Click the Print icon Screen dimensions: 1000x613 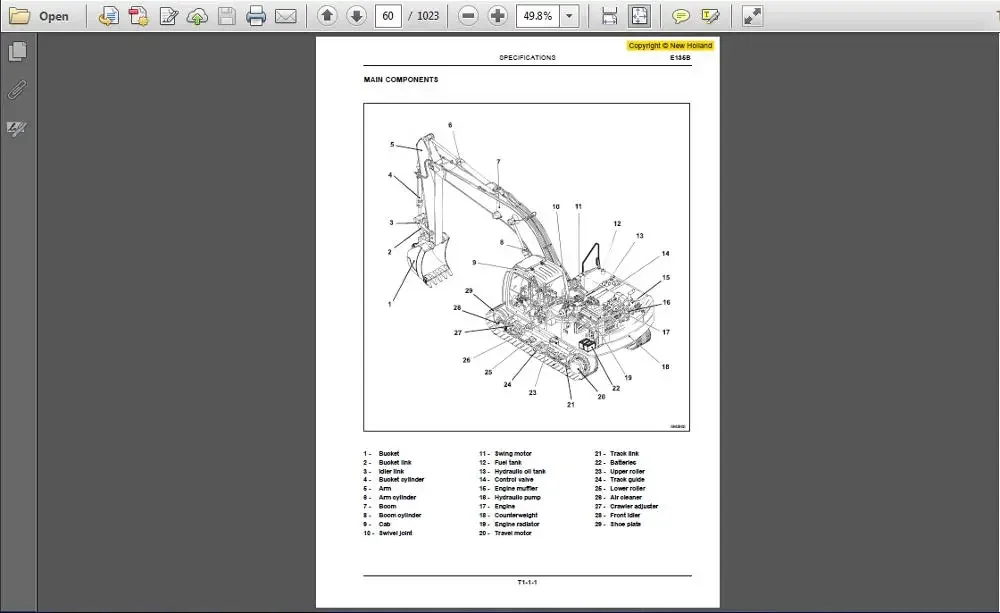[256, 15]
